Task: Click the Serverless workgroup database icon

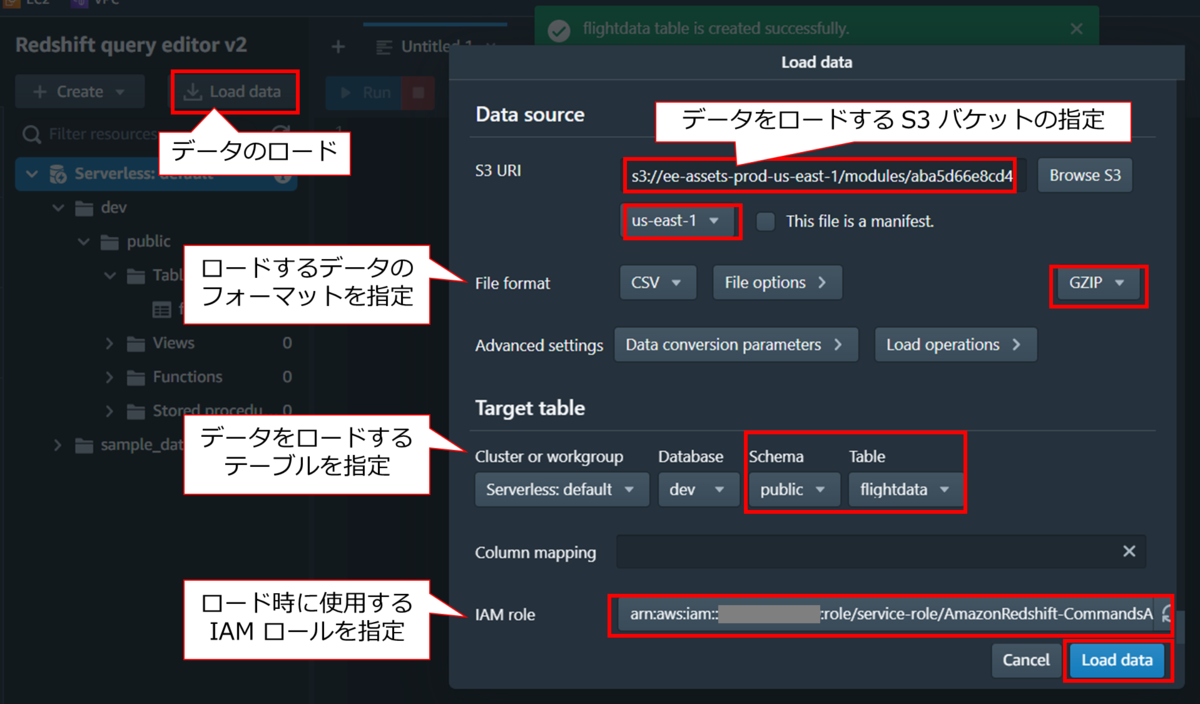Action: click(x=58, y=174)
